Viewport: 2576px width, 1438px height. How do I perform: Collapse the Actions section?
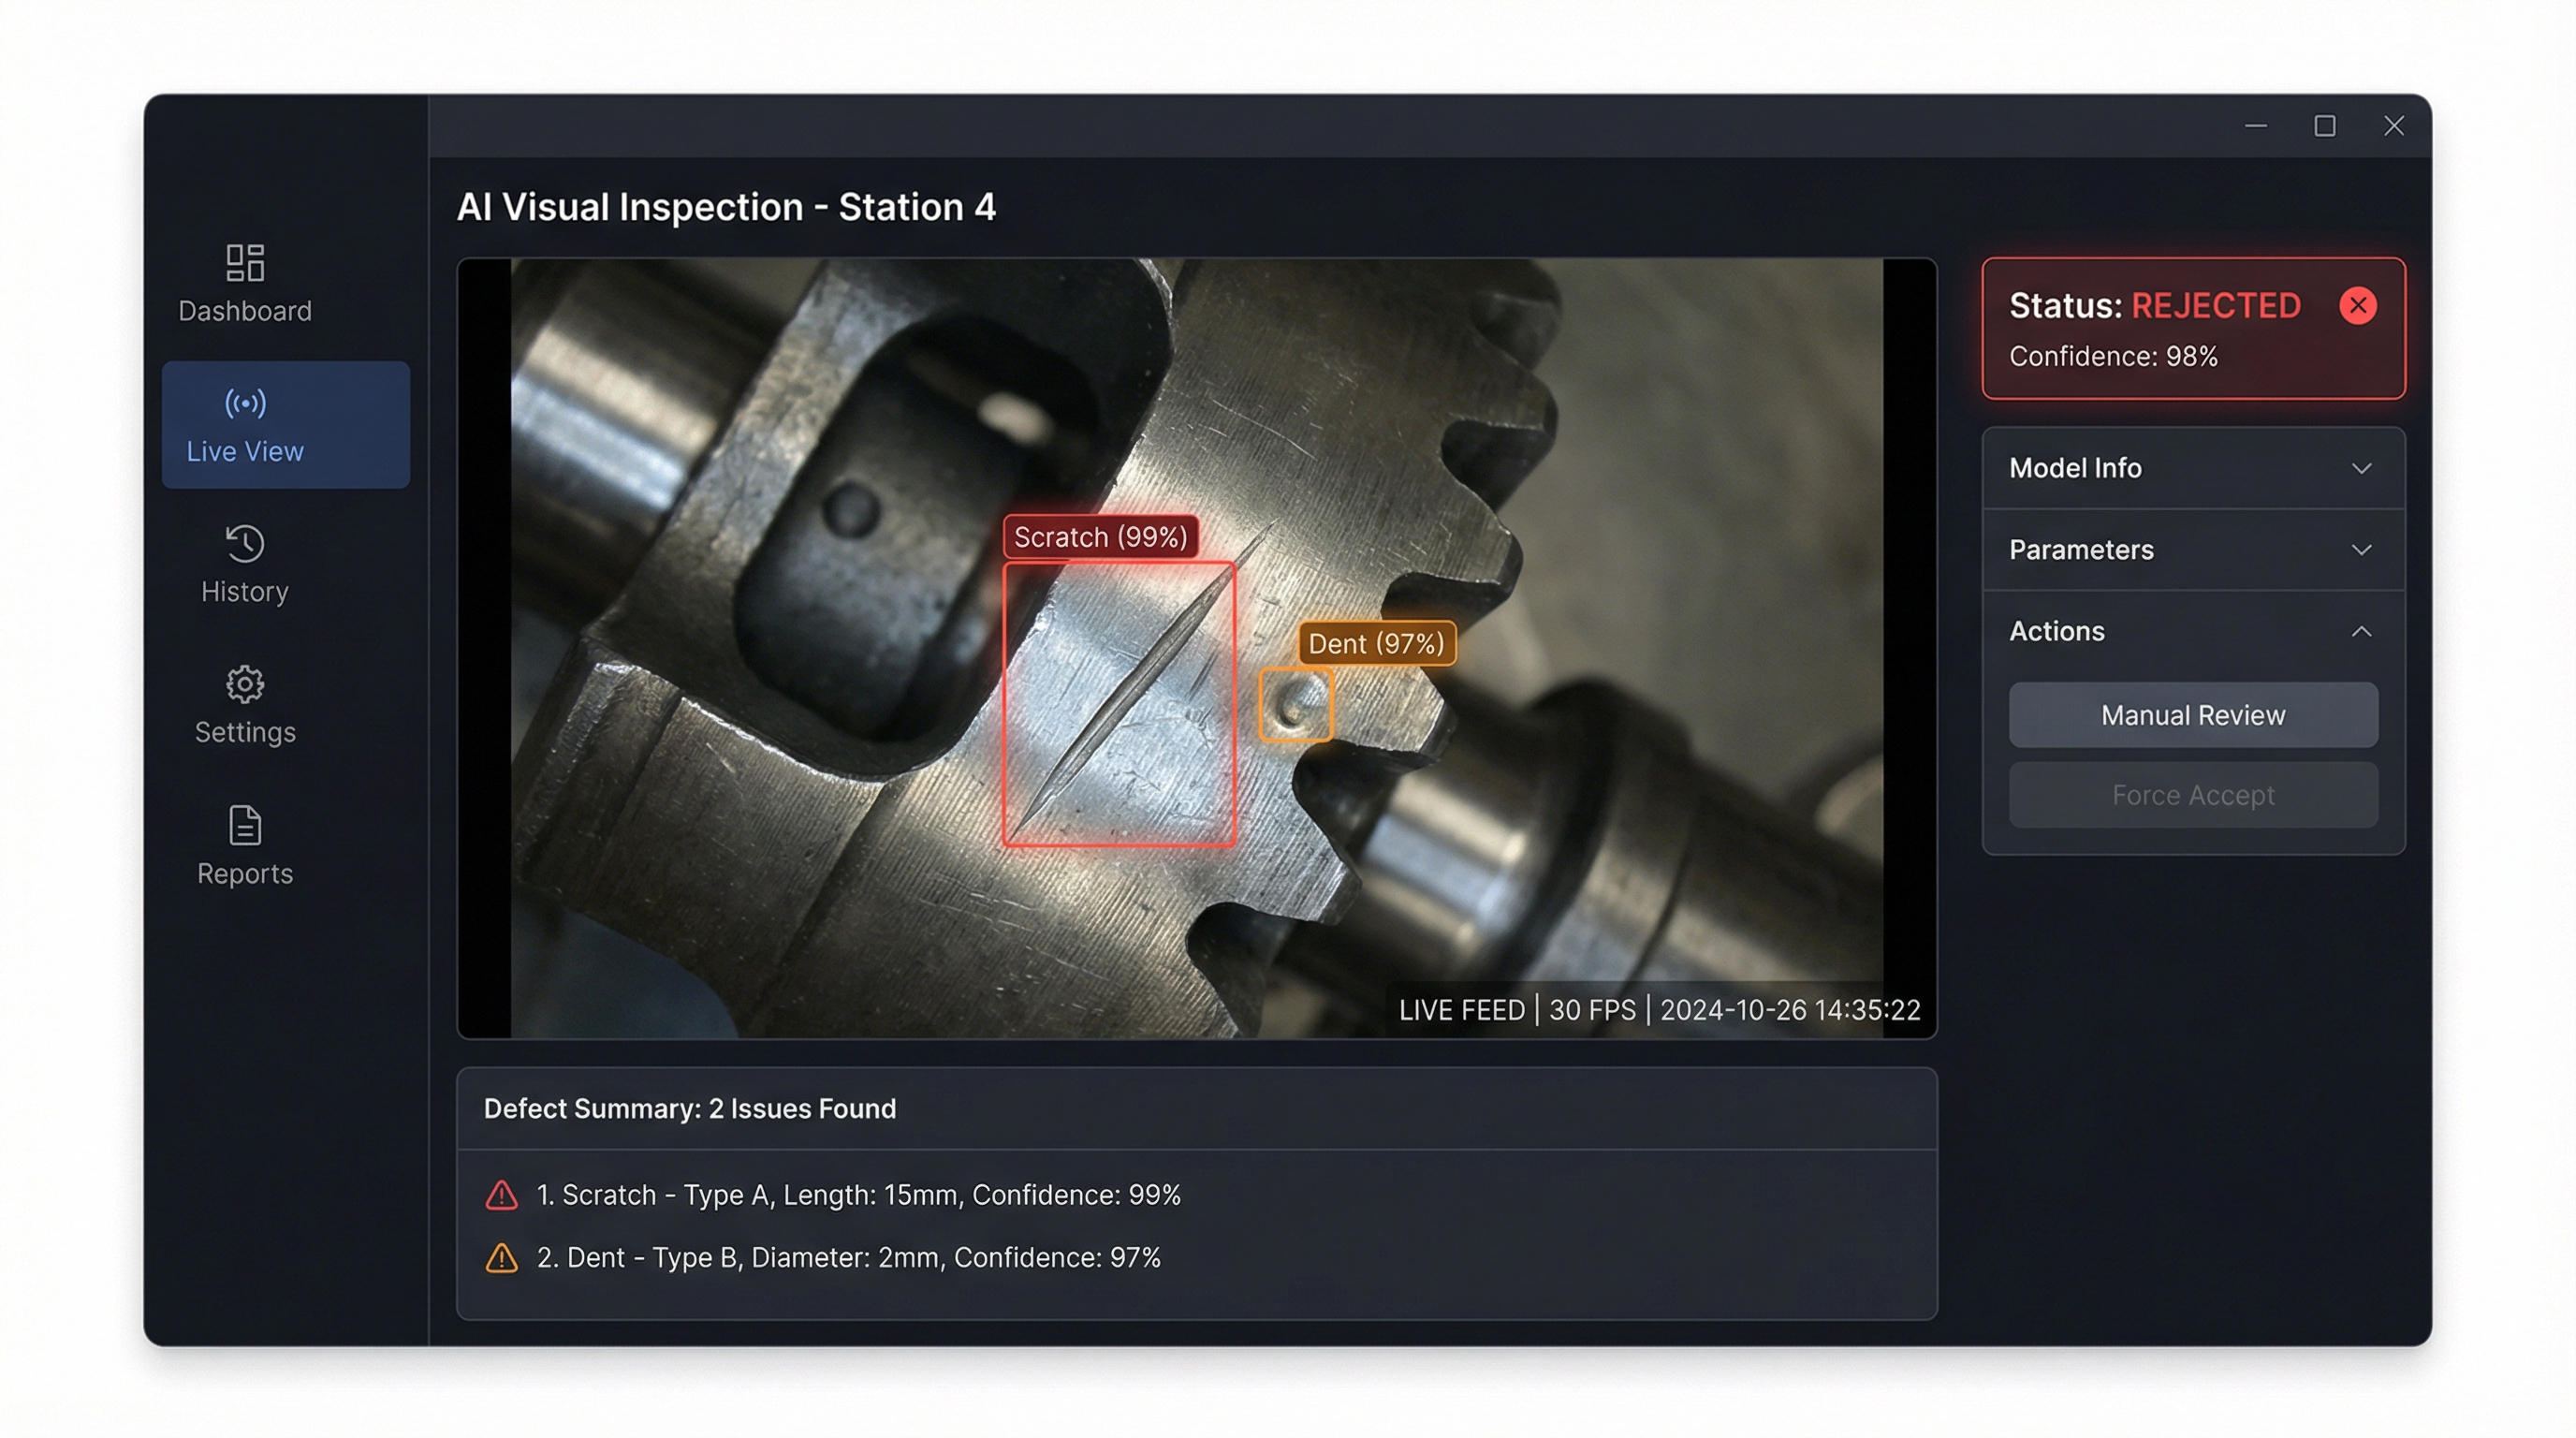(2192, 631)
